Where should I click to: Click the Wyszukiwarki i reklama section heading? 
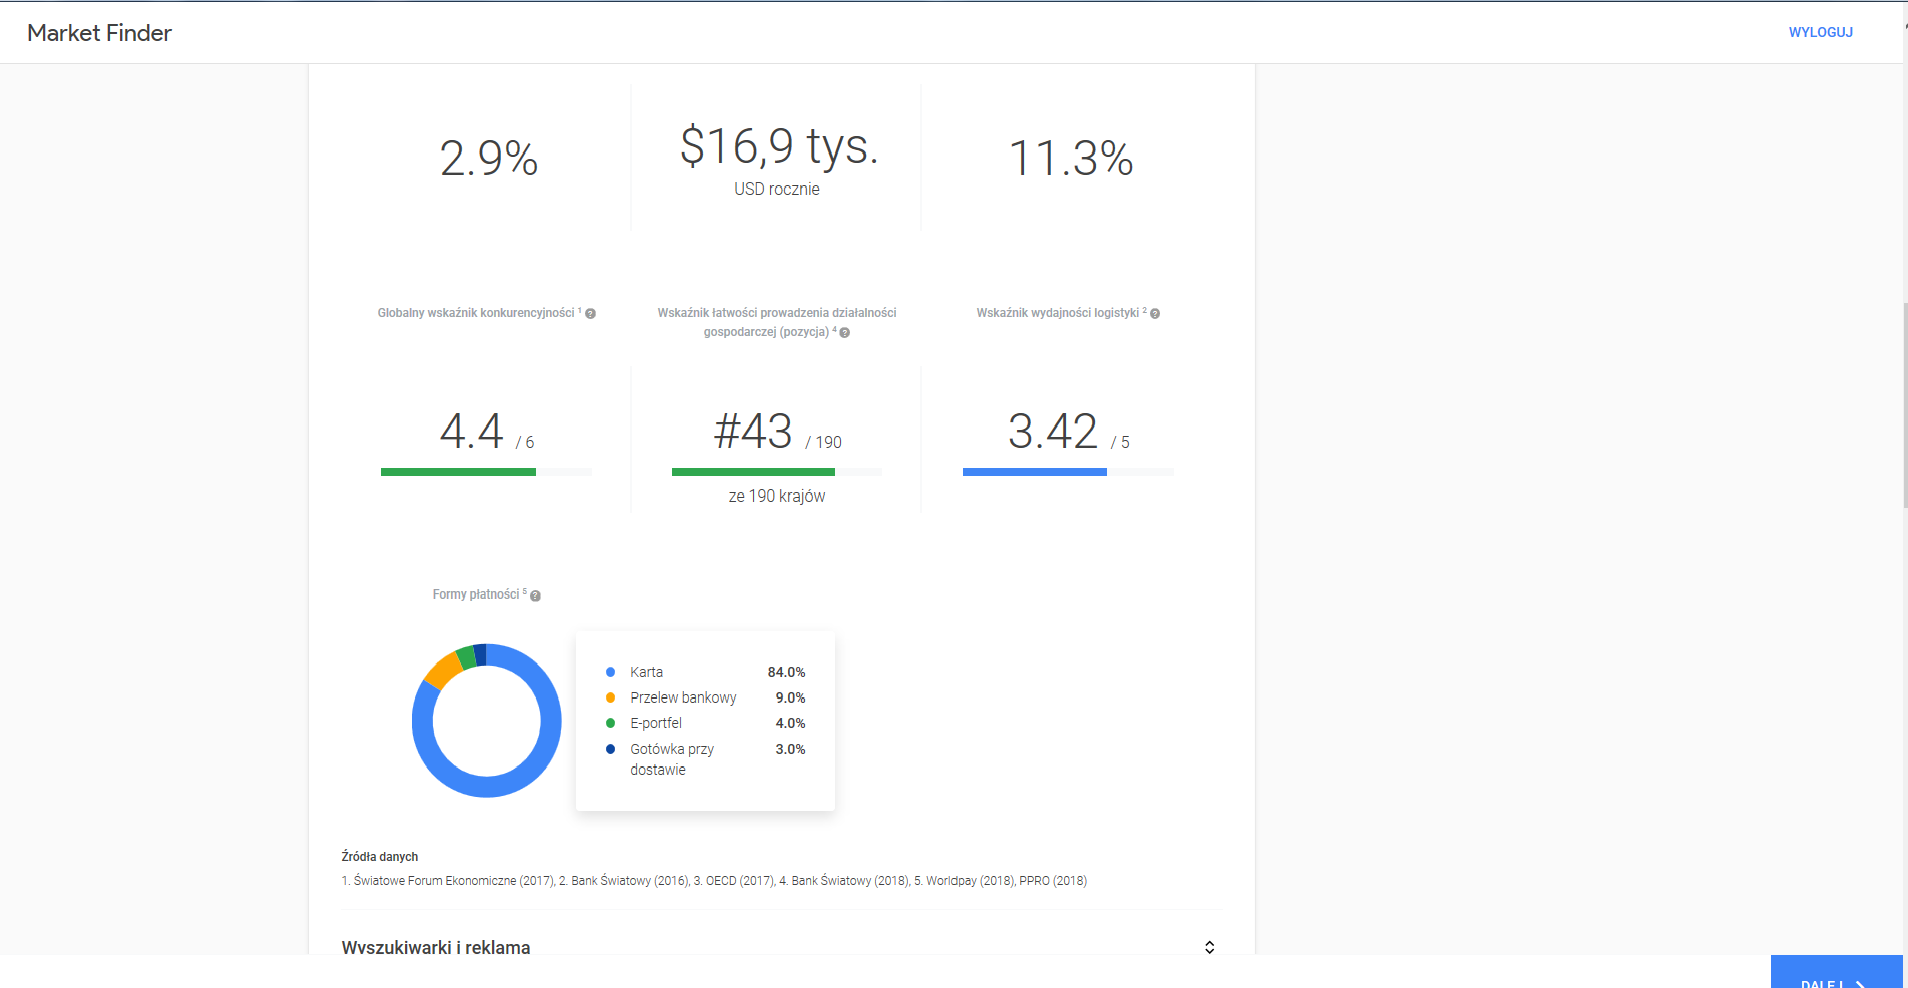coord(436,947)
